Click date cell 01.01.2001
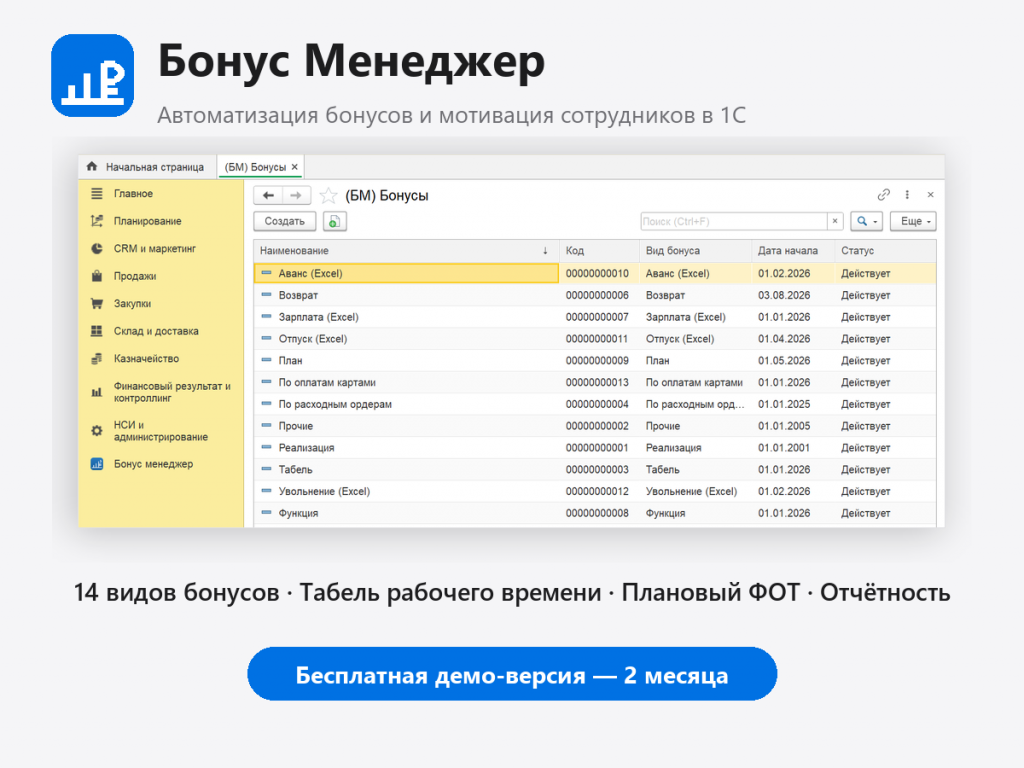Viewport: 1024px width, 768px height. [784, 447]
